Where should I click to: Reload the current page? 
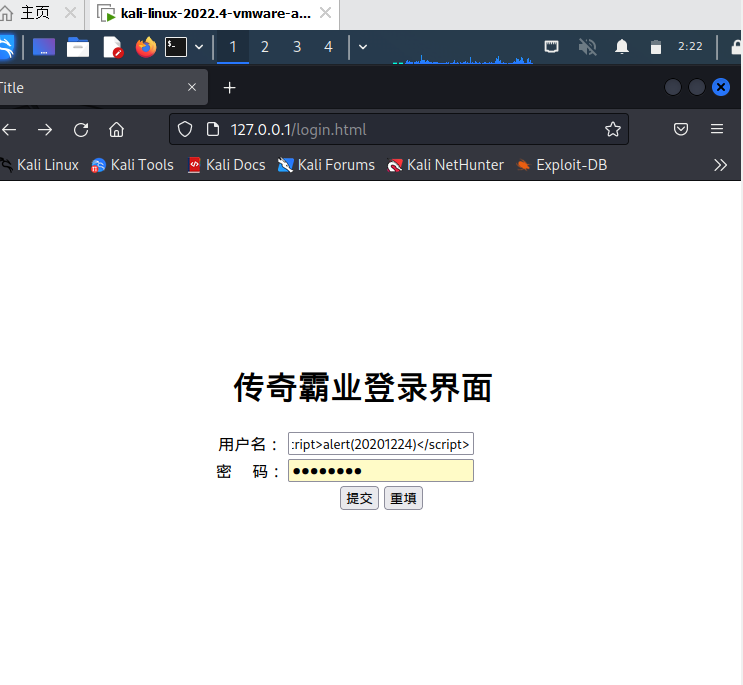click(81, 129)
